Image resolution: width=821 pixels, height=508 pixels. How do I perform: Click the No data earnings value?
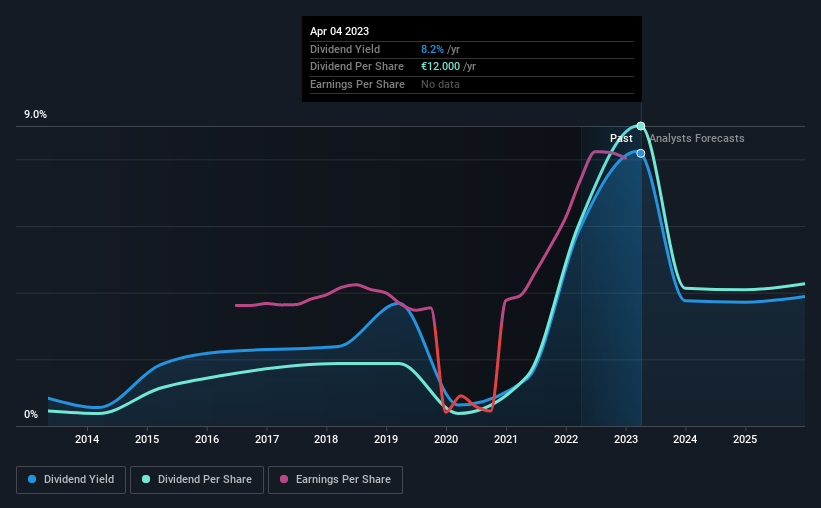click(440, 84)
